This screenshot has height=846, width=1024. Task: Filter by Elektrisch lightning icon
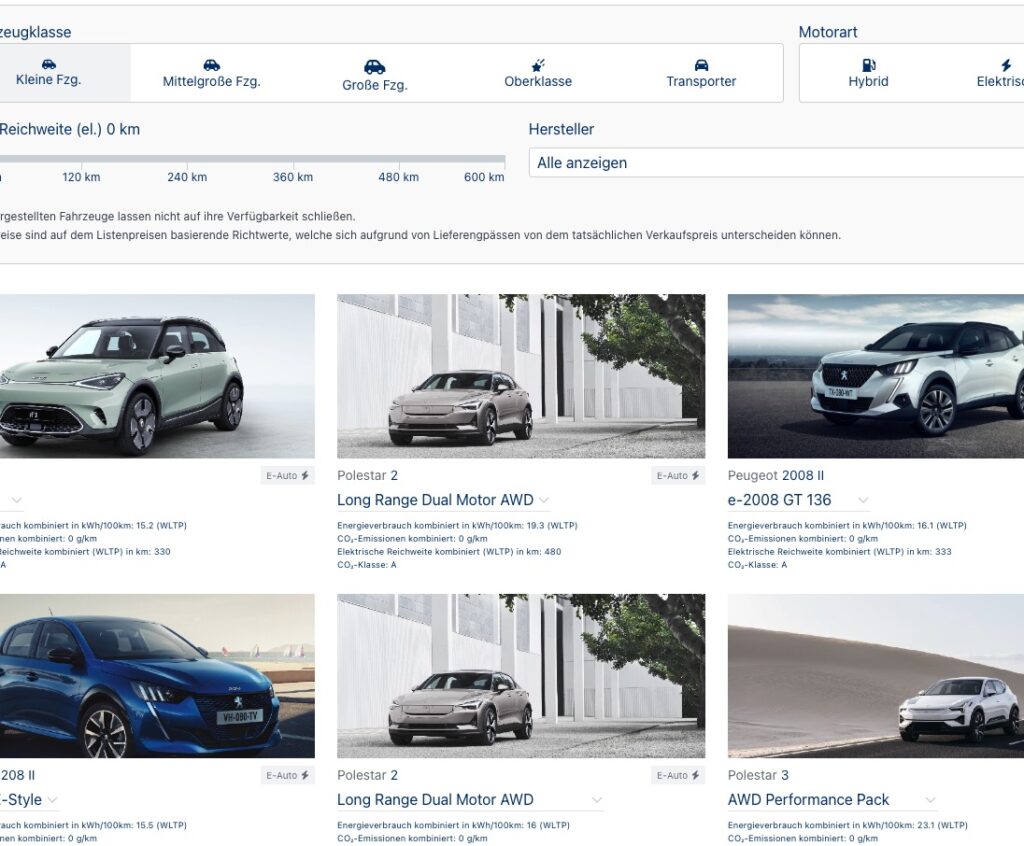(x=1005, y=65)
